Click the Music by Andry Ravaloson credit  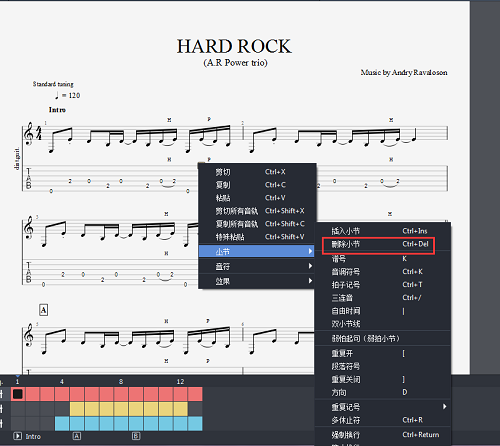[404, 72]
